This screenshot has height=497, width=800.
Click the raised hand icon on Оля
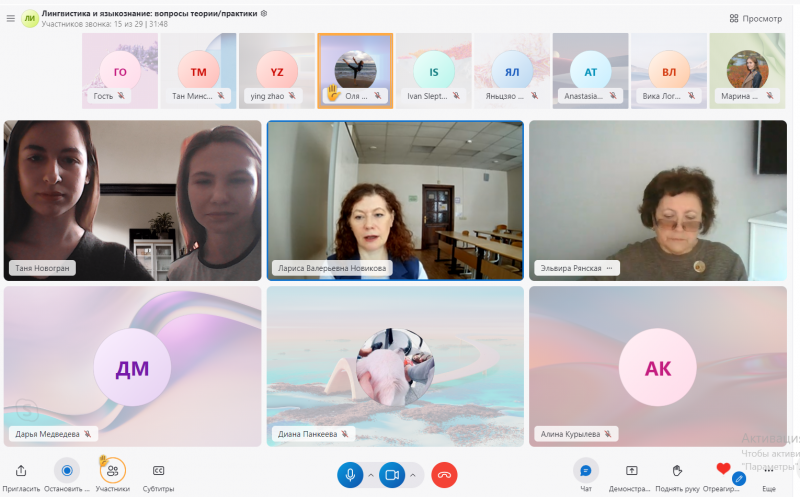point(333,93)
